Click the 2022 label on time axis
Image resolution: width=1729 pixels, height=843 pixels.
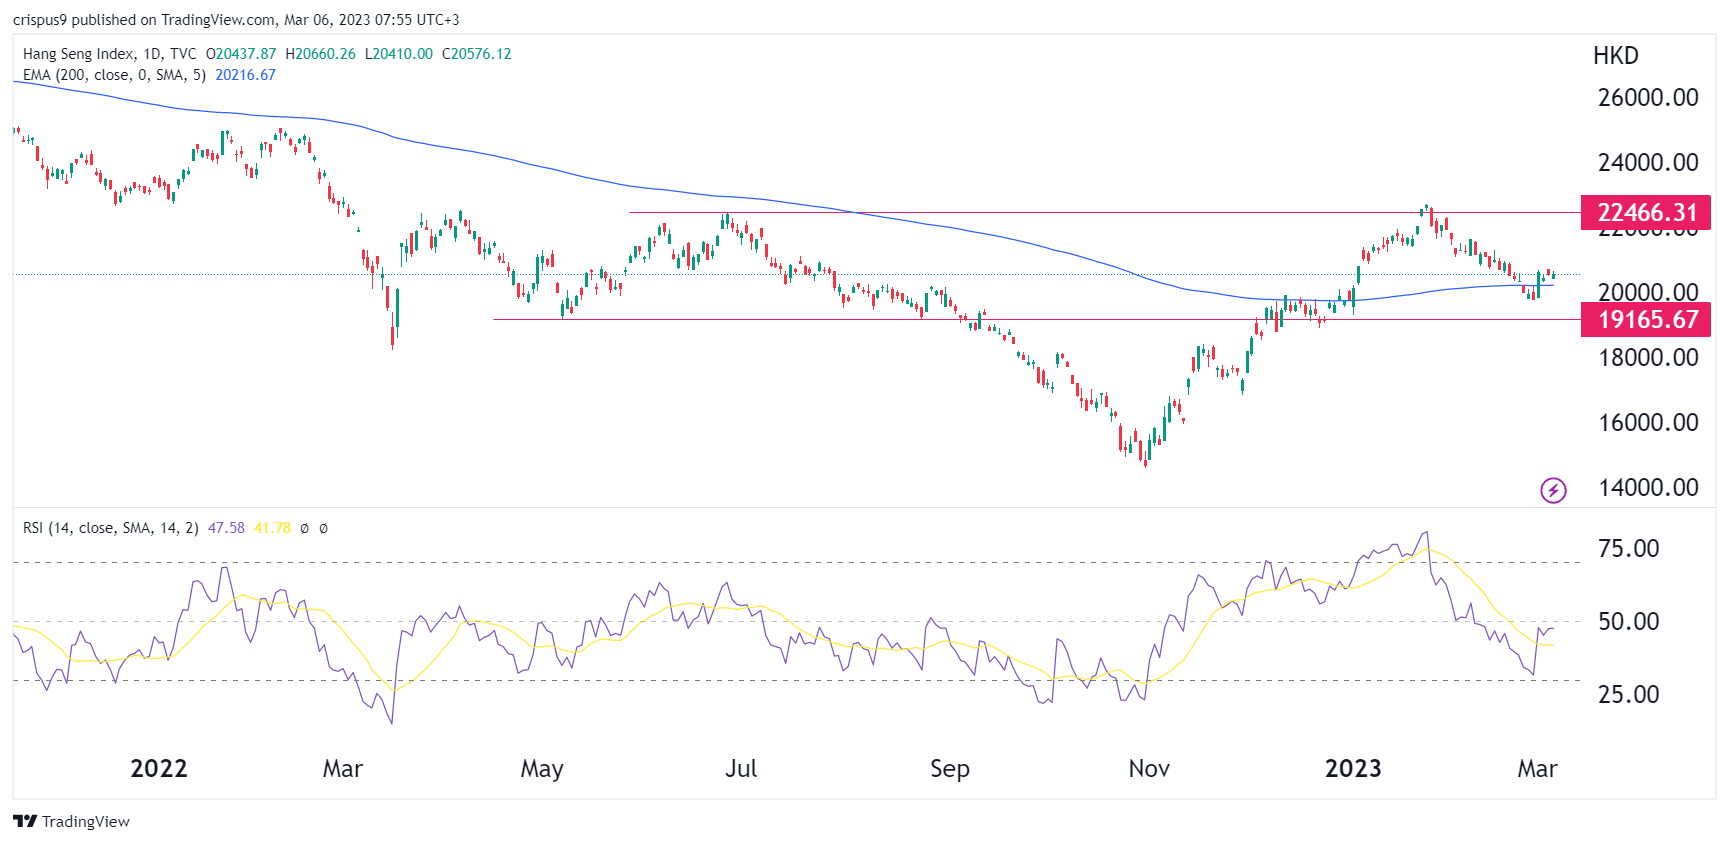(x=159, y=768)
